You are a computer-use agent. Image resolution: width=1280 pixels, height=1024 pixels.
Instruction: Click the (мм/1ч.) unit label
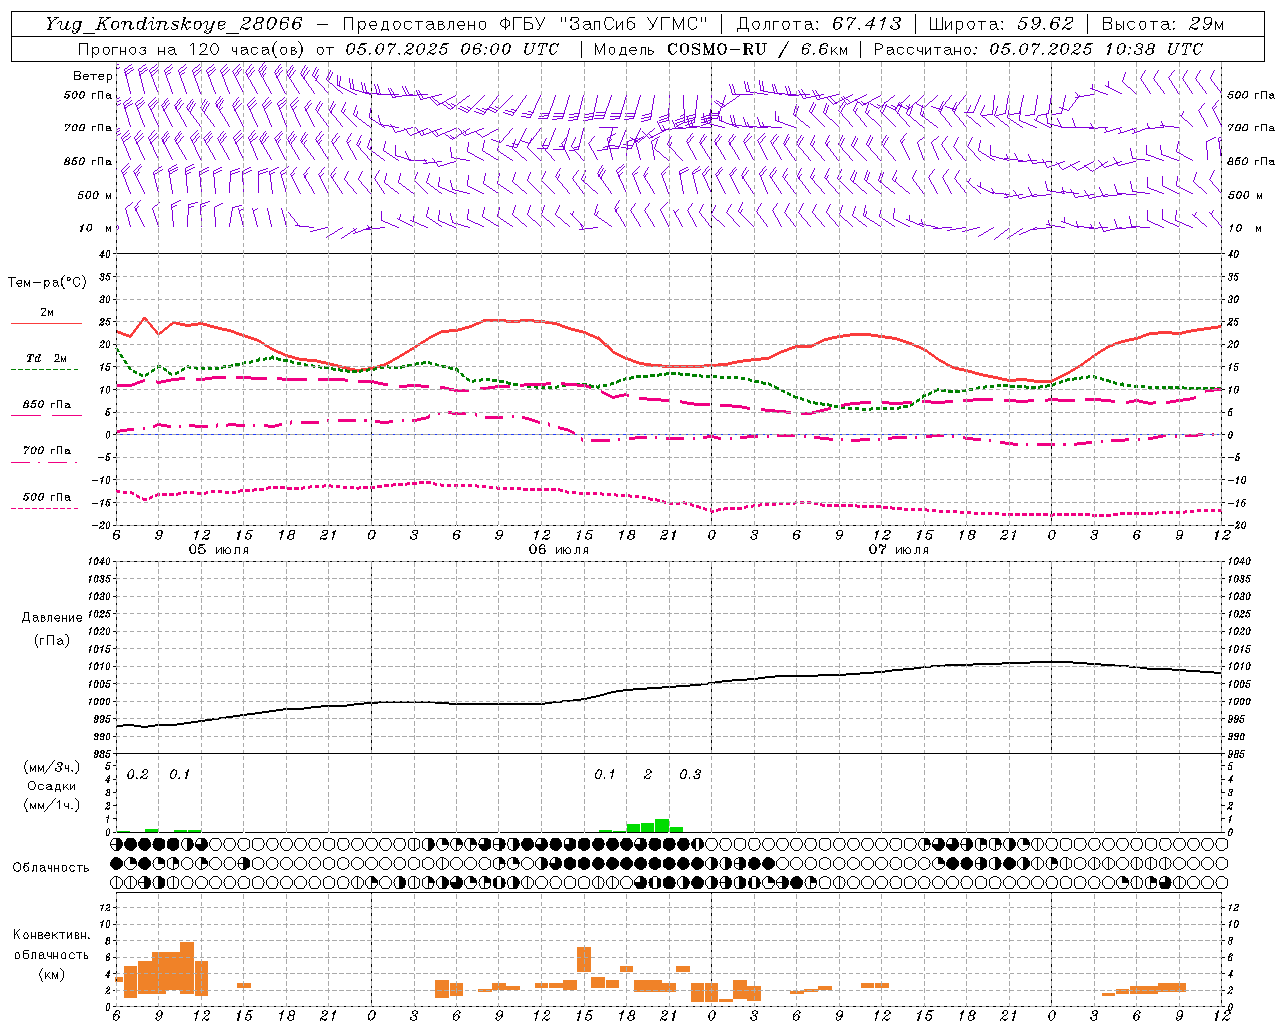coord(51,804)
